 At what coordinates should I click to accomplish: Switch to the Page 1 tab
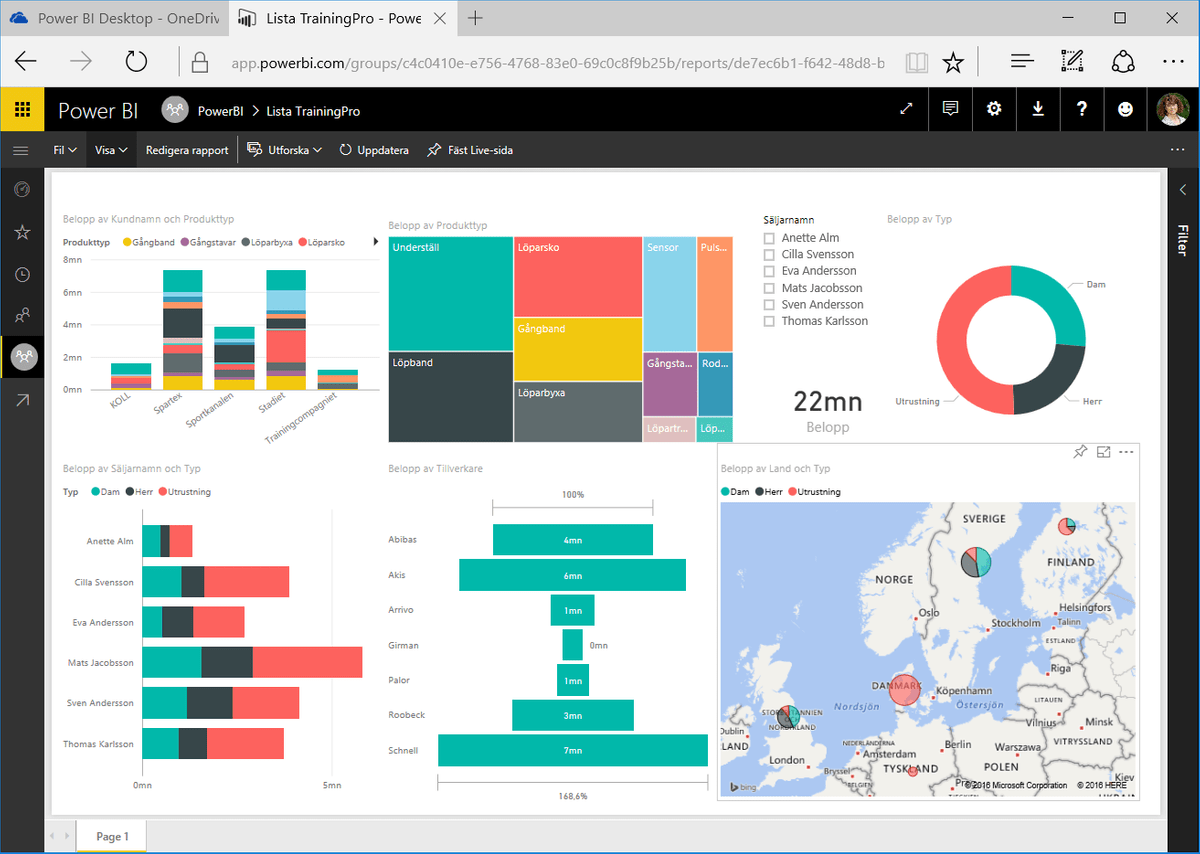(110, 836)
